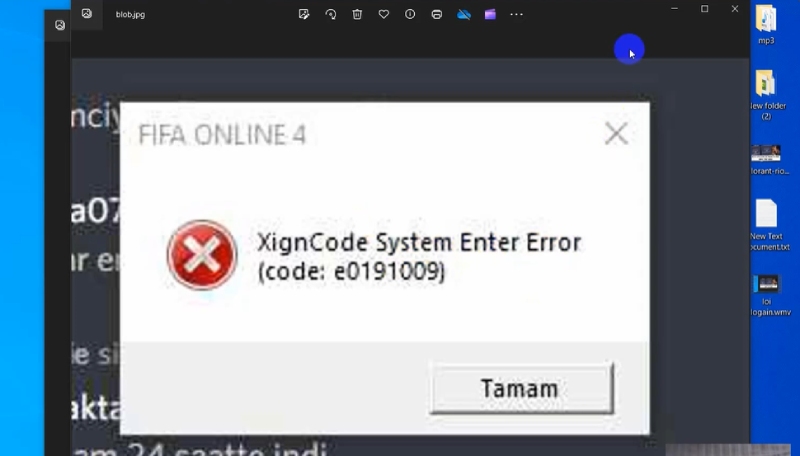Maximize the Photos window
Screen dimensions: 800x456
[x=705, y=9]
